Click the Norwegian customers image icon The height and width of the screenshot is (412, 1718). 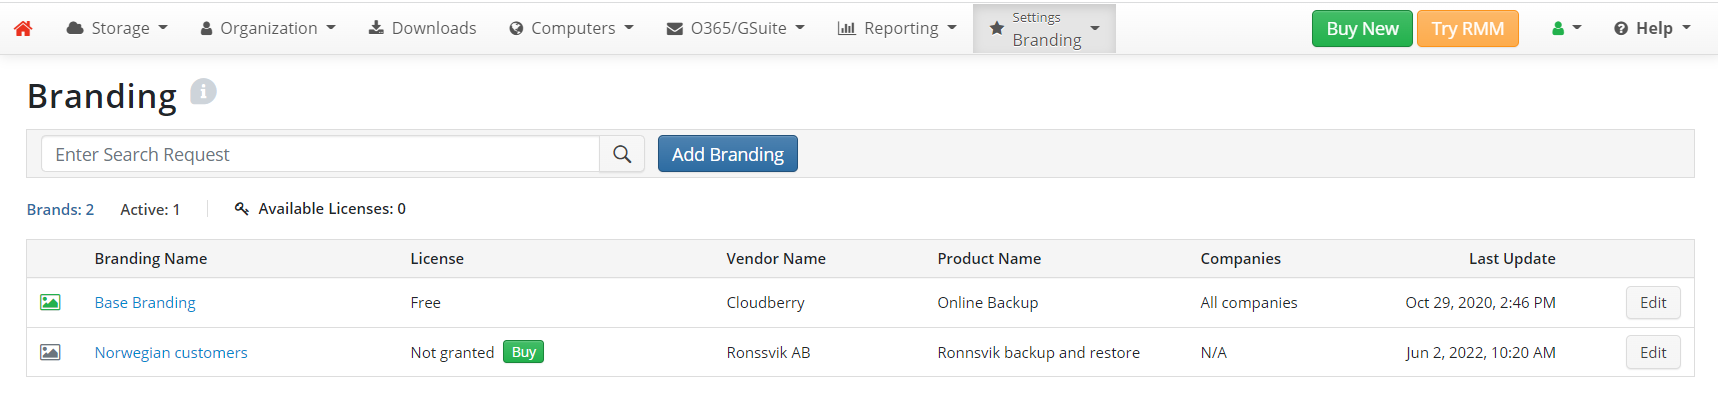(50, 352)
